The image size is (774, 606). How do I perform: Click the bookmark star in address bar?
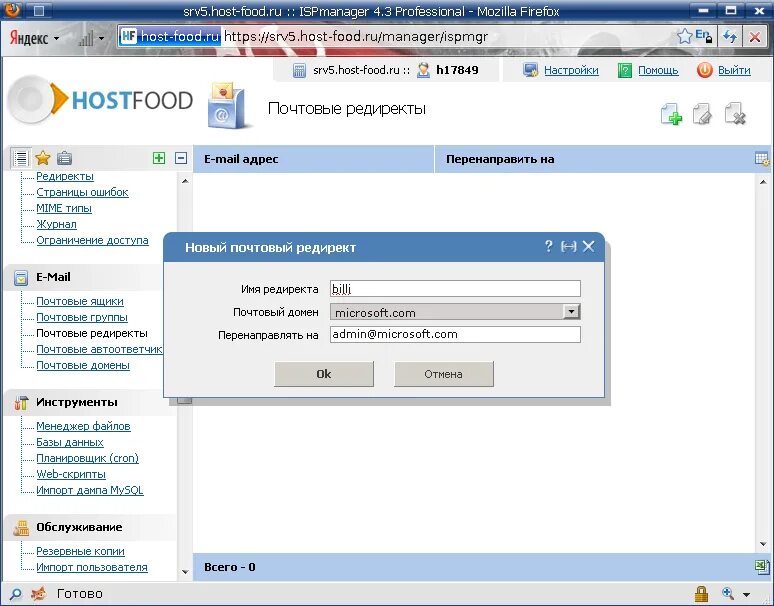click(x=685, y=36)
